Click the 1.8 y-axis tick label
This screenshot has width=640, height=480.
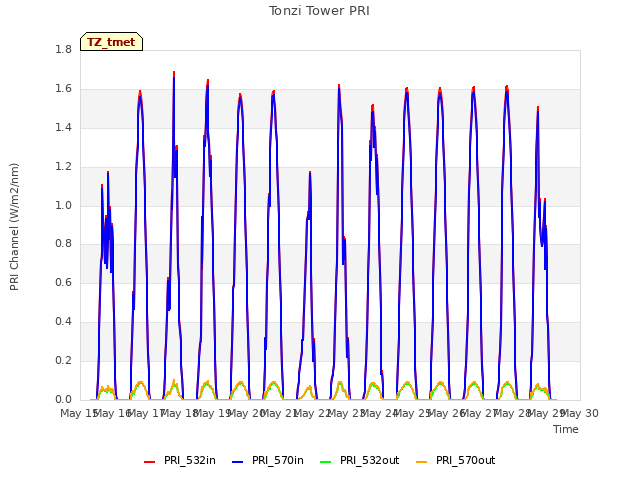point(64,49)
